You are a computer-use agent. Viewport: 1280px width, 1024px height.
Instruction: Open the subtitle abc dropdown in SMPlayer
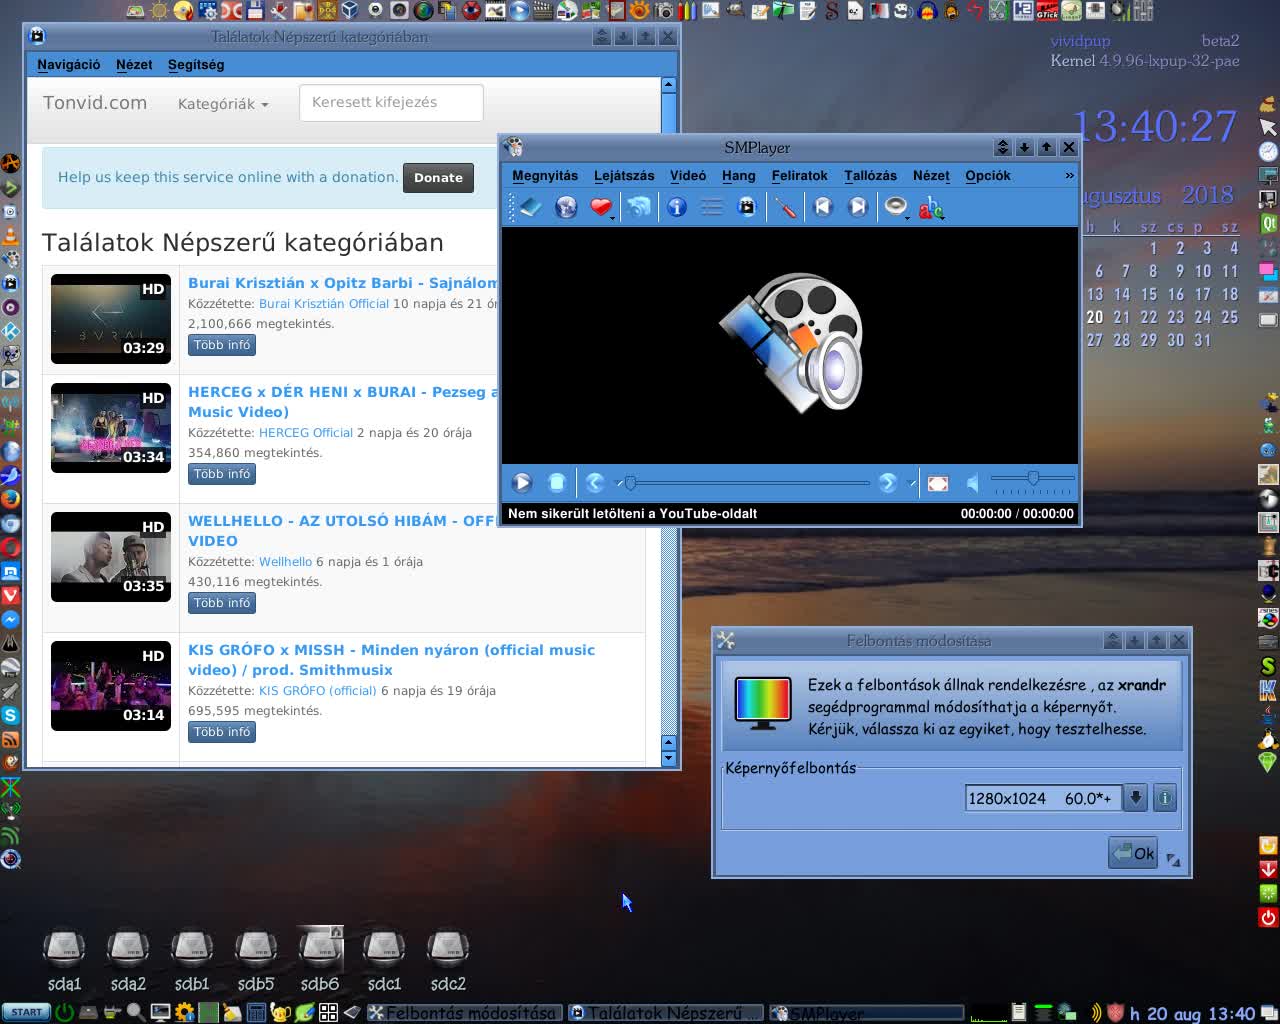pos(931,207)
